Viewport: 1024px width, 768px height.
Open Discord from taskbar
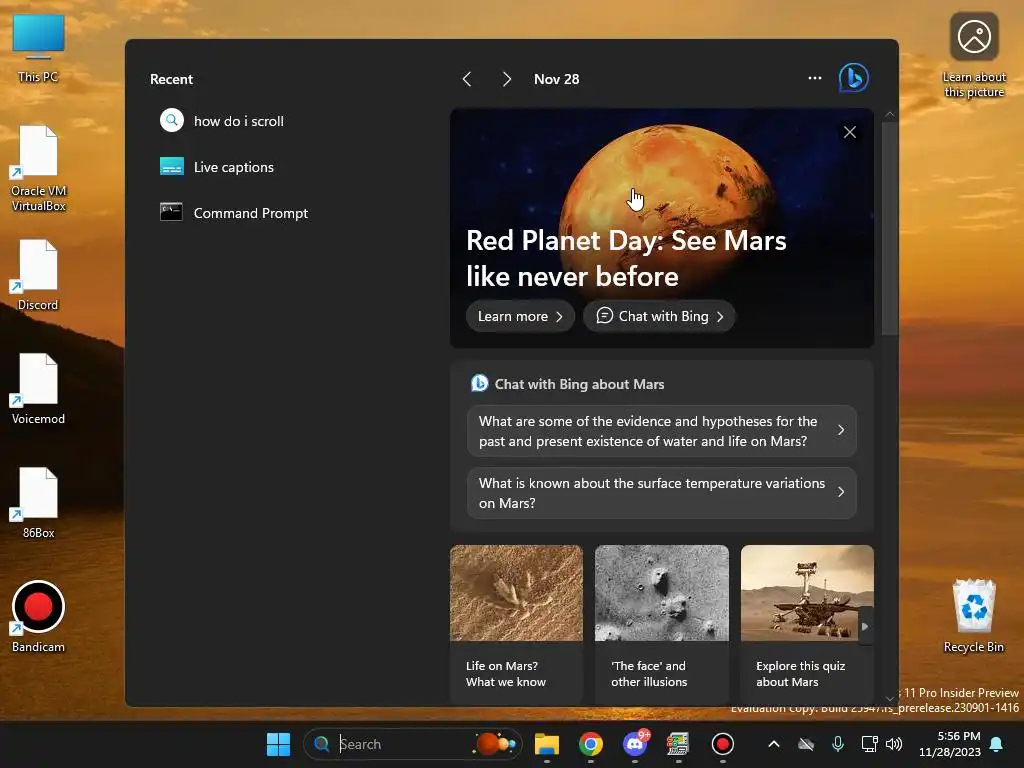click(x=635, y=744)
